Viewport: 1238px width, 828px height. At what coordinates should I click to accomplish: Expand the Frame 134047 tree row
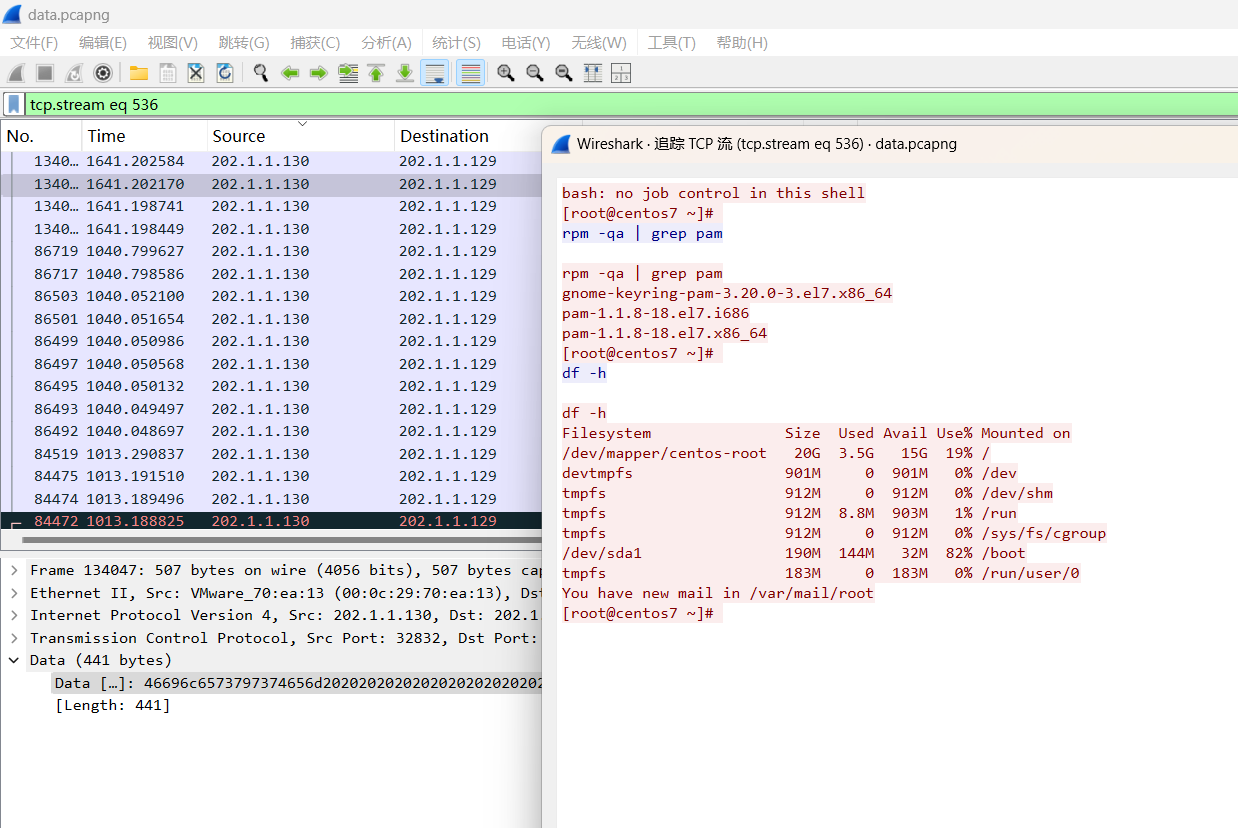14,570
